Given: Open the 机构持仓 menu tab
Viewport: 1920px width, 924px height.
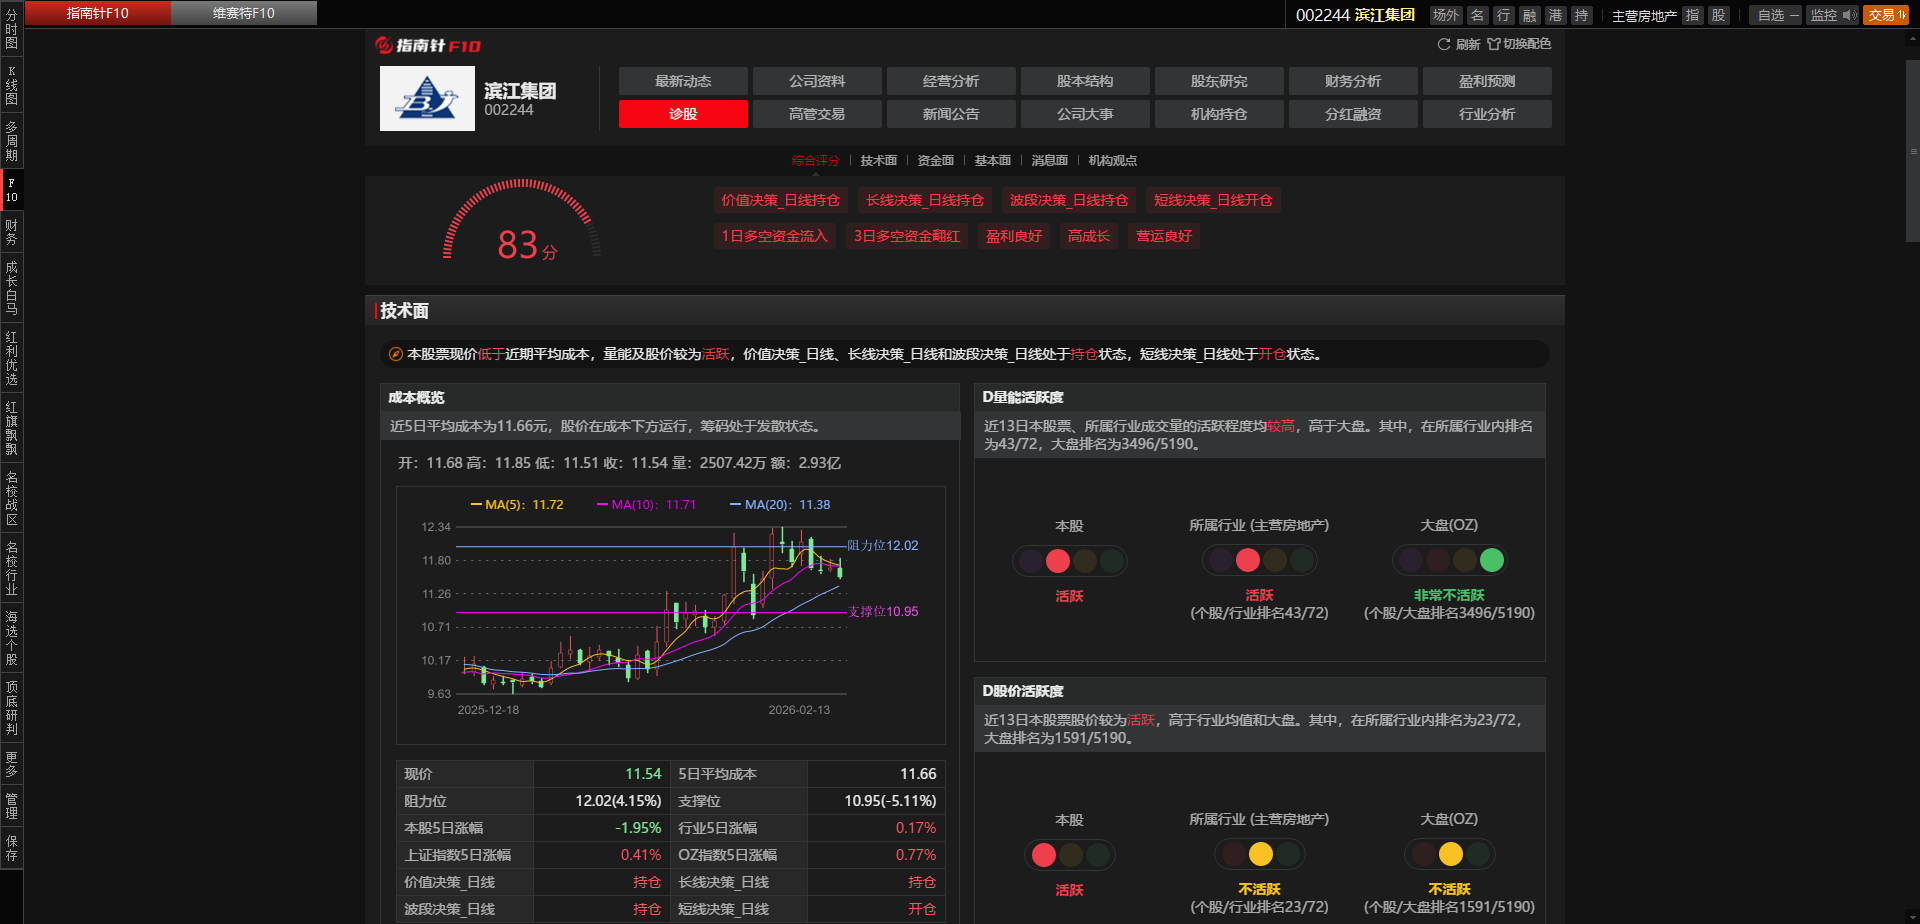Looking at the screenshot, I should tap(1219, 114).
